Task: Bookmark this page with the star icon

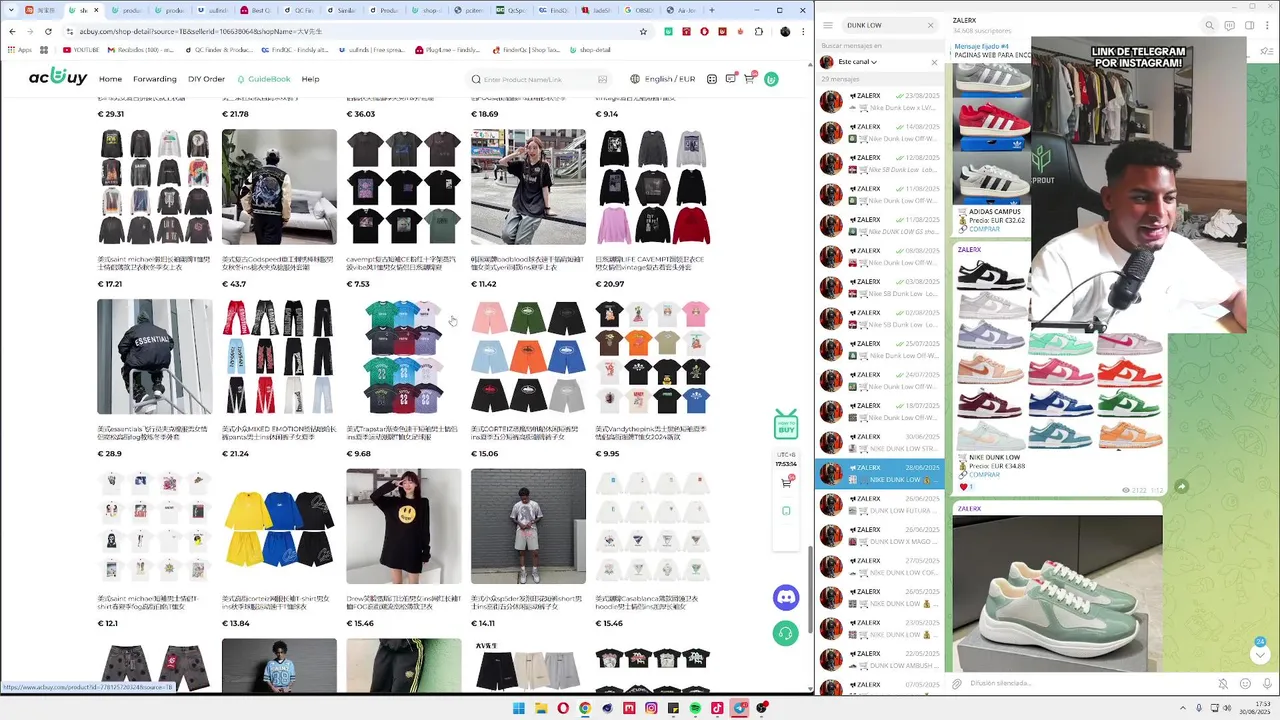Action: [643, 31]
